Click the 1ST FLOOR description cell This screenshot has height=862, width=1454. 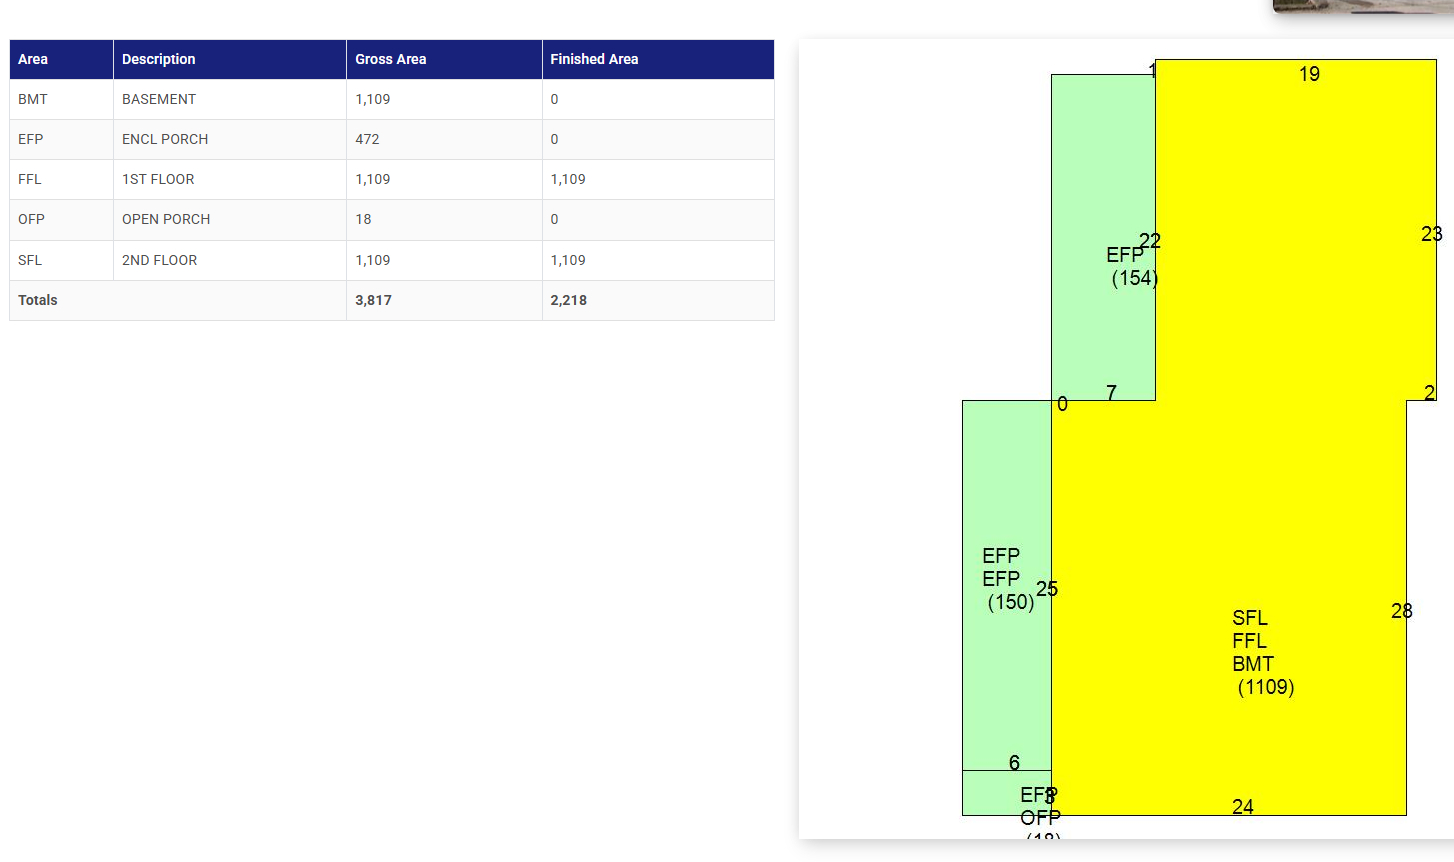[x=158, y=179]
